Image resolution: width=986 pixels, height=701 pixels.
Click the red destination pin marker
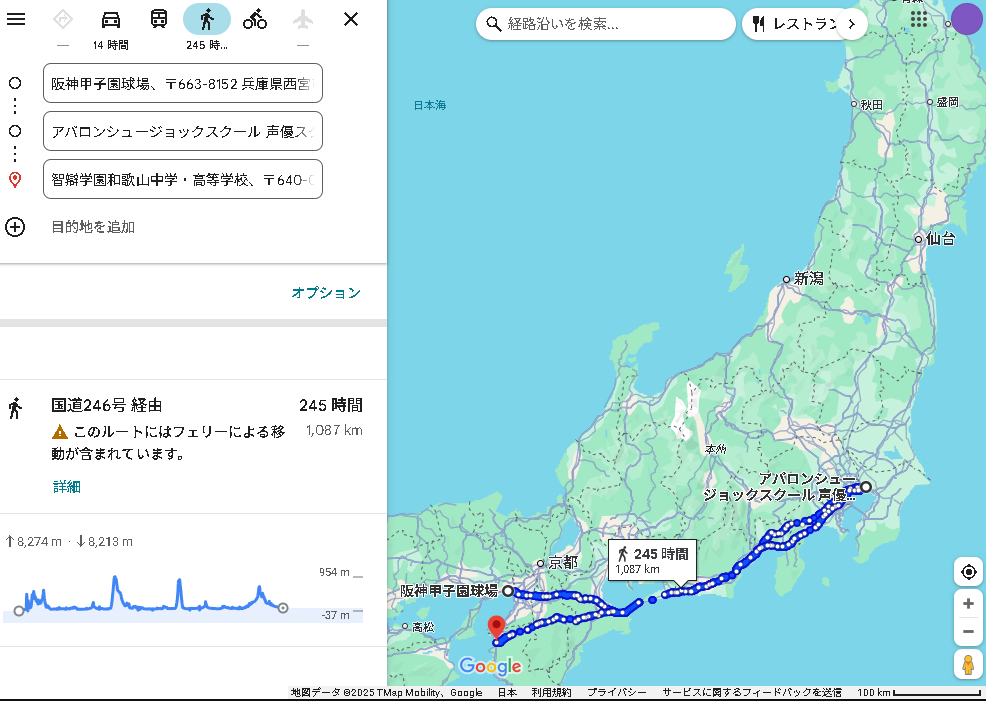point(496,627)
